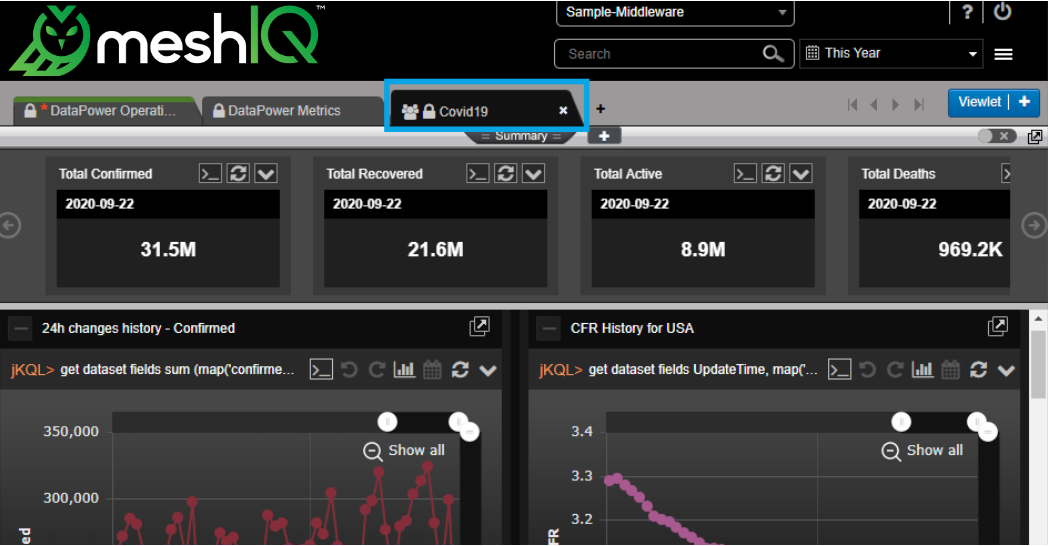Click left zoom handle on CFR History chart
The image size is (1048, 546).
click(x=901, y=422)
